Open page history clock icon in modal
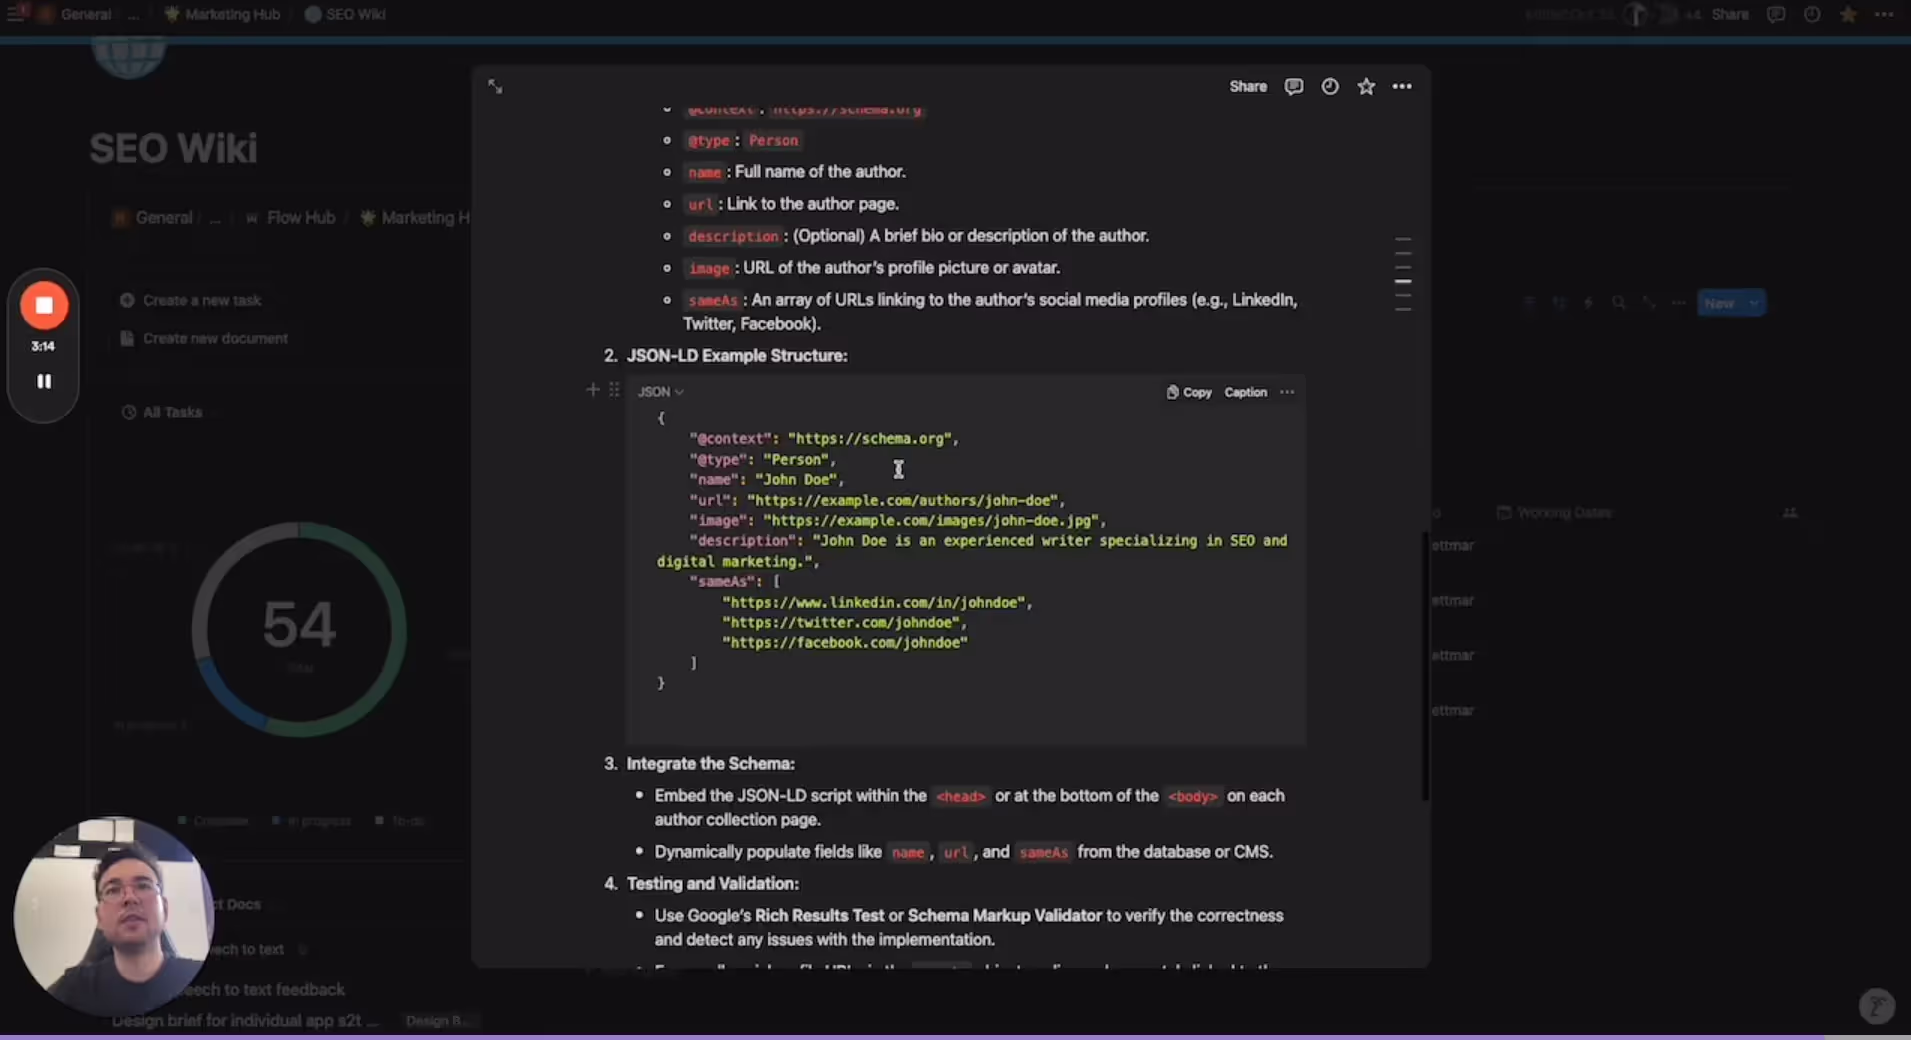 (x=1330, y=87)
